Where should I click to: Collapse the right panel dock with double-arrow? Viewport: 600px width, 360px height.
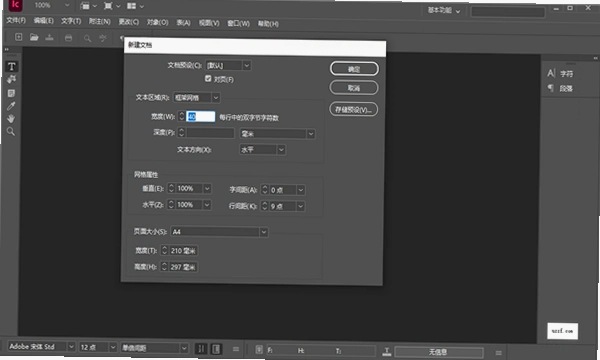[595, 58]
